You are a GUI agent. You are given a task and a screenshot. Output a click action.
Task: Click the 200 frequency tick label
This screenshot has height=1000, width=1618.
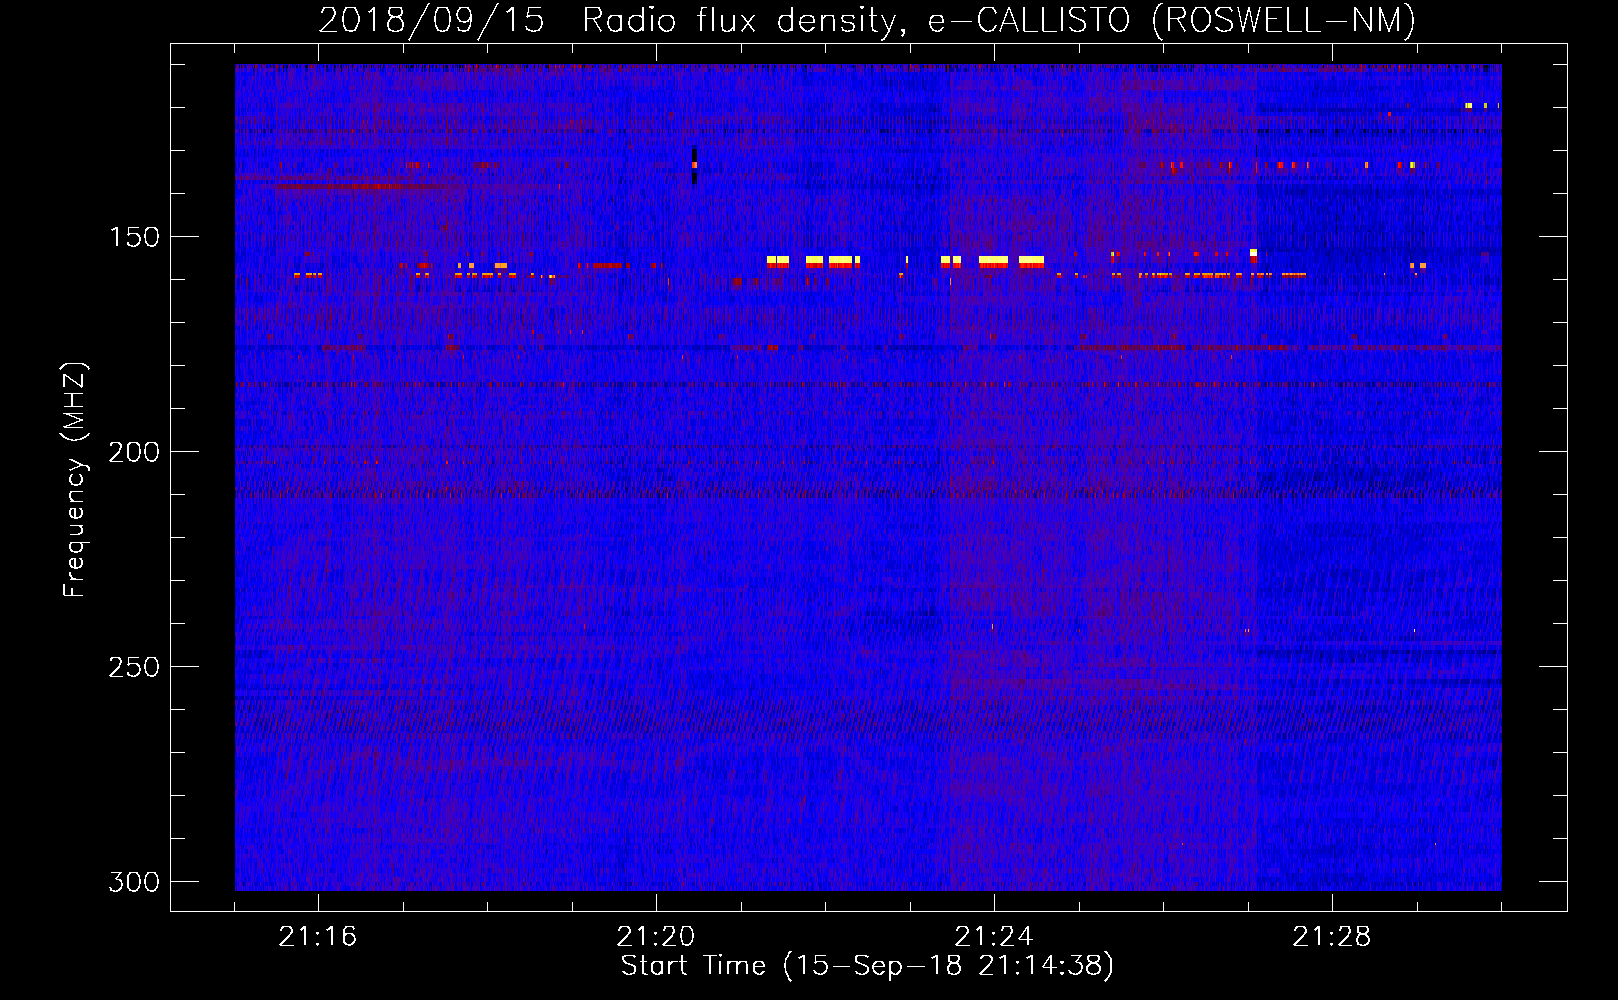pyautogui.click(x=134, y=452)
